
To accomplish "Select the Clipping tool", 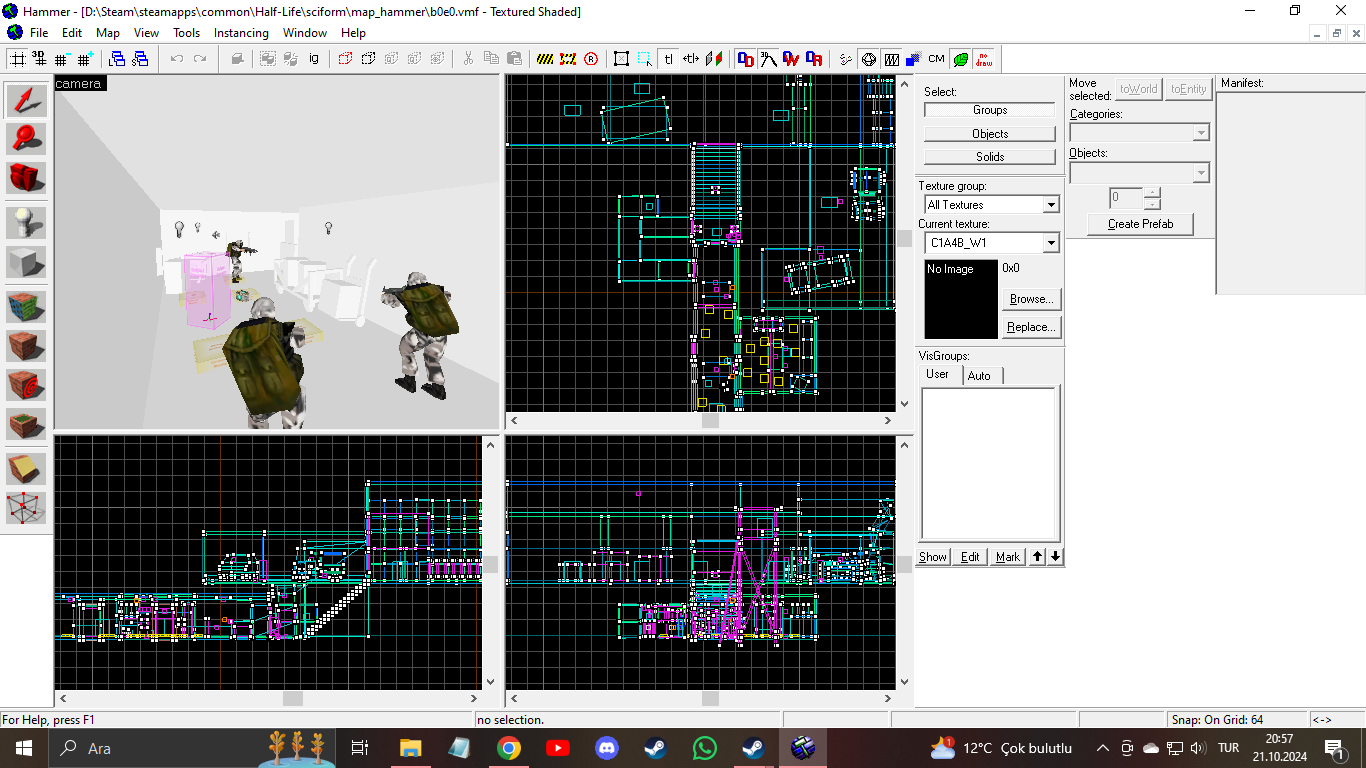I will point(27,468).
